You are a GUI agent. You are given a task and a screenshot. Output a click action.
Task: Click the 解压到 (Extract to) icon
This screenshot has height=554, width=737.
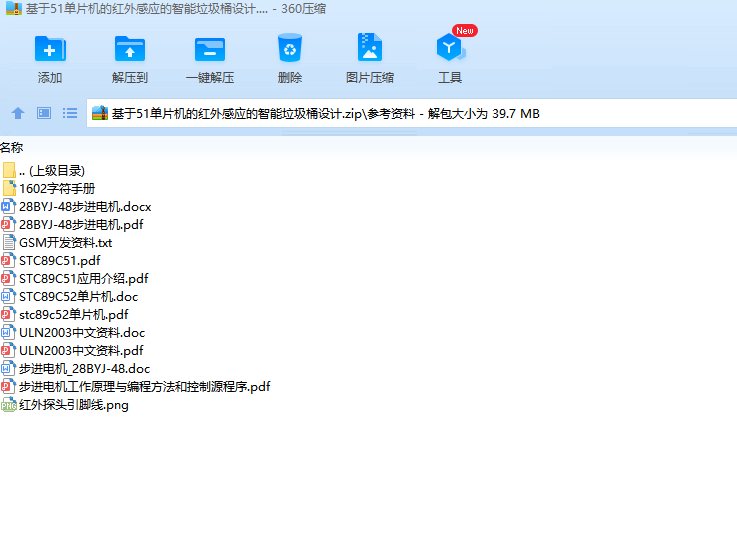130,49
